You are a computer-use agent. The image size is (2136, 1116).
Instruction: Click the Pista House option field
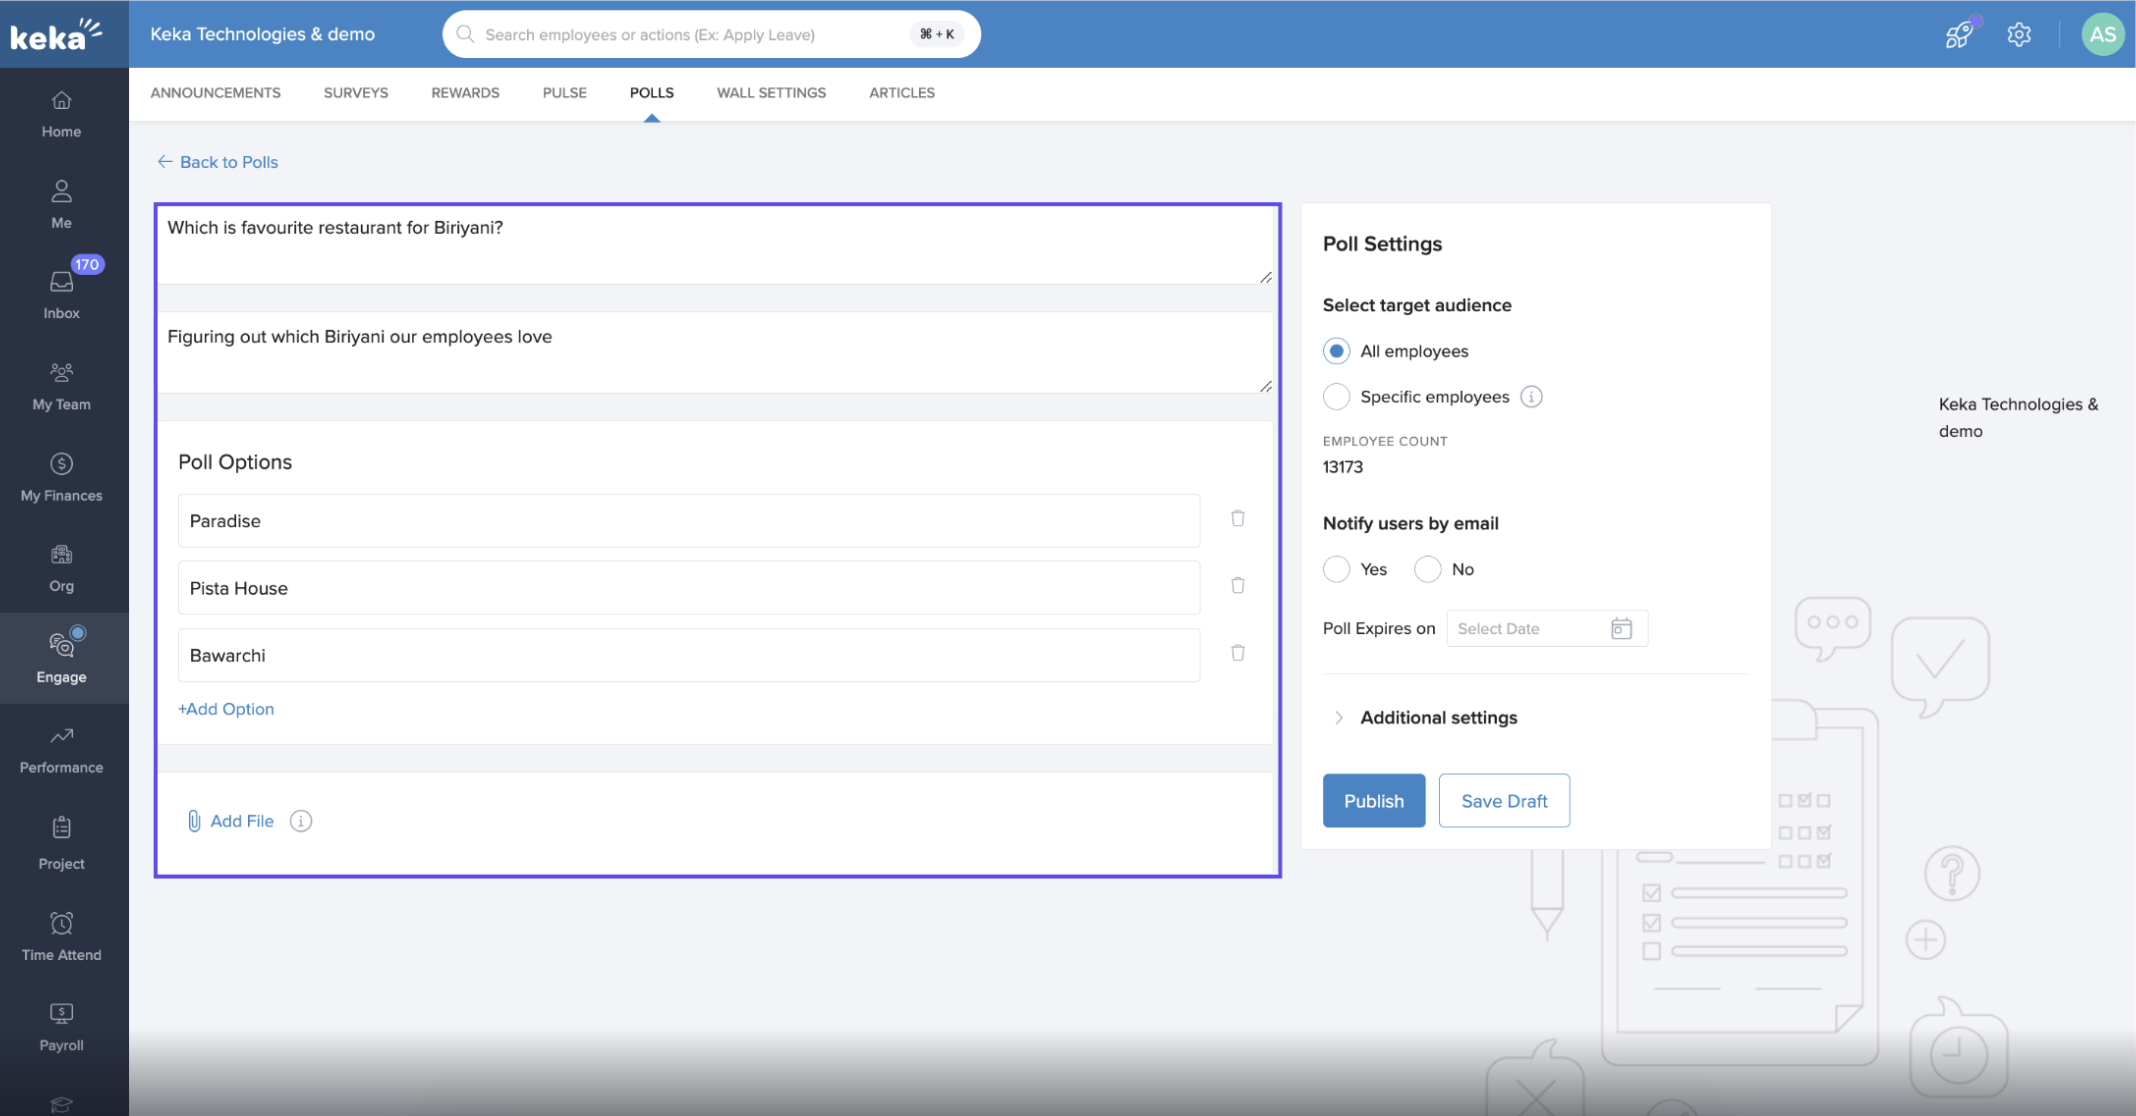pyautogui.click(x=688, y=588)
